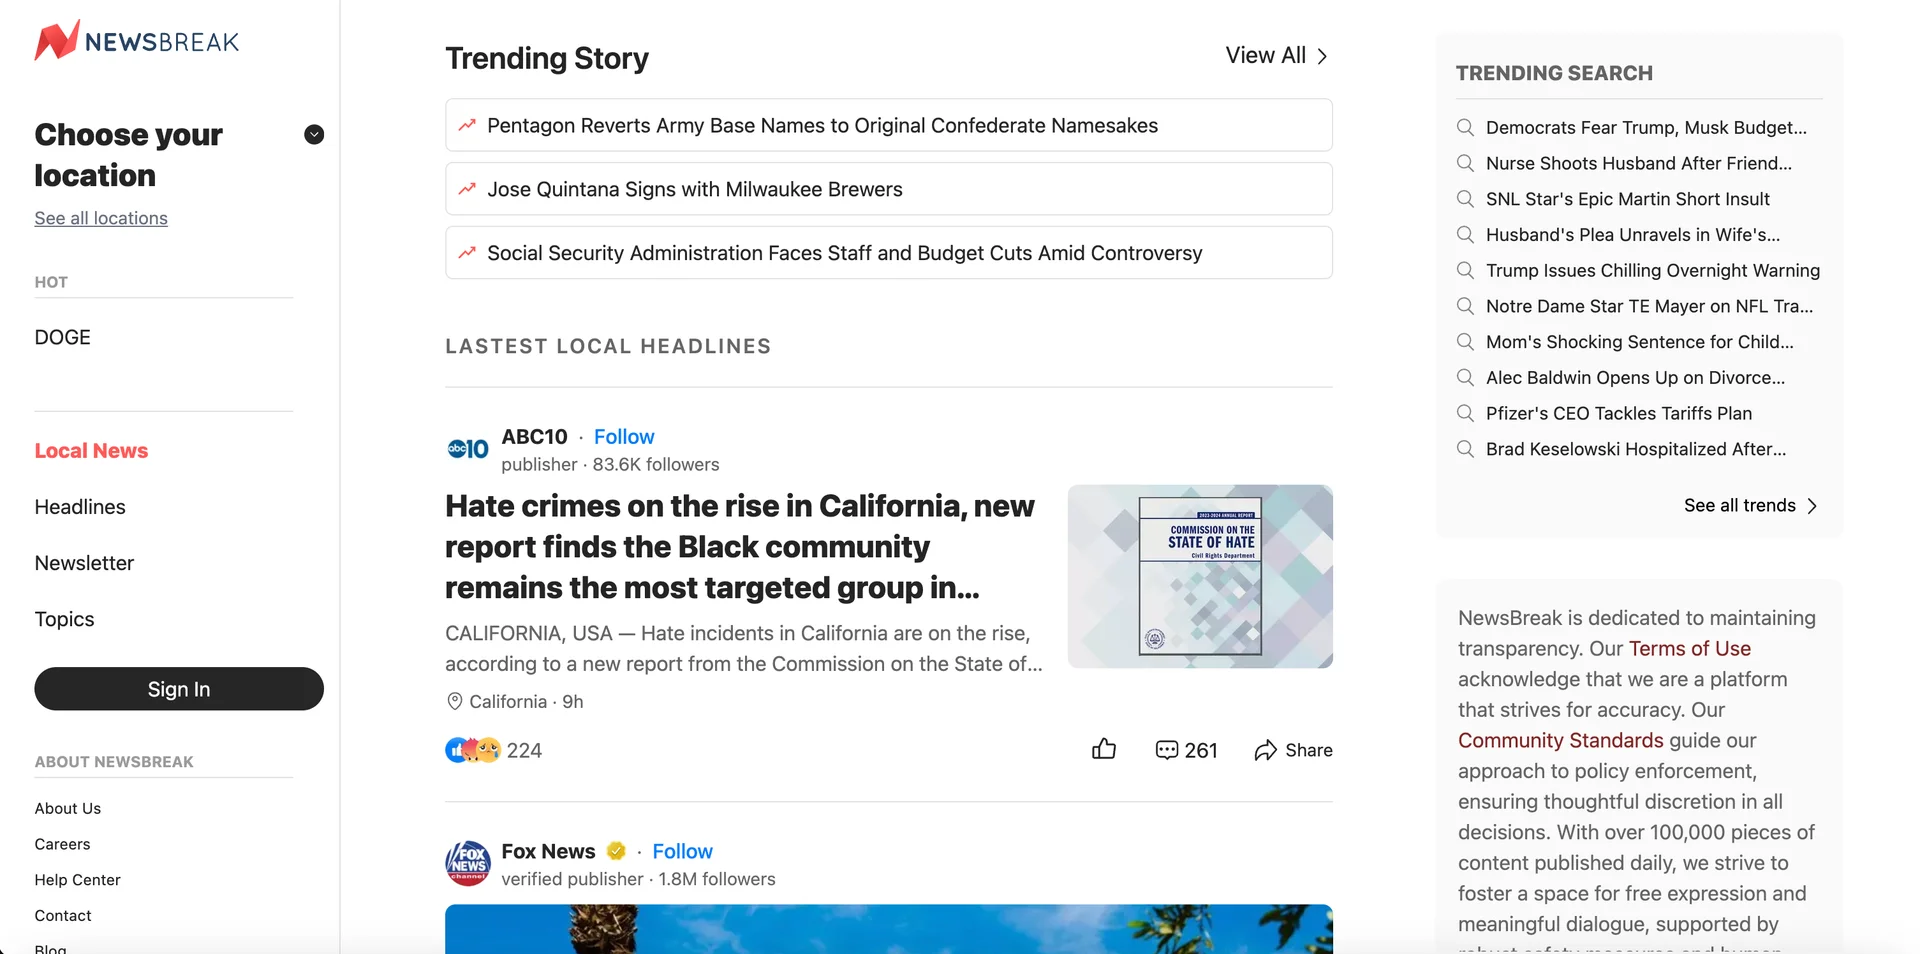Viewport: 1920px width, 954px height.
Task: Click trending arrow icon on Pentagon story
Action: [466, 125]
